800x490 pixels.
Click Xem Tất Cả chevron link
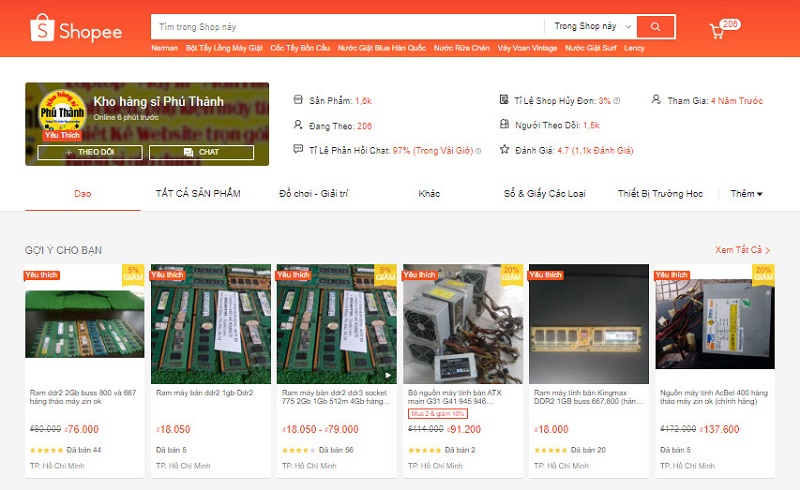coord(742,250)
